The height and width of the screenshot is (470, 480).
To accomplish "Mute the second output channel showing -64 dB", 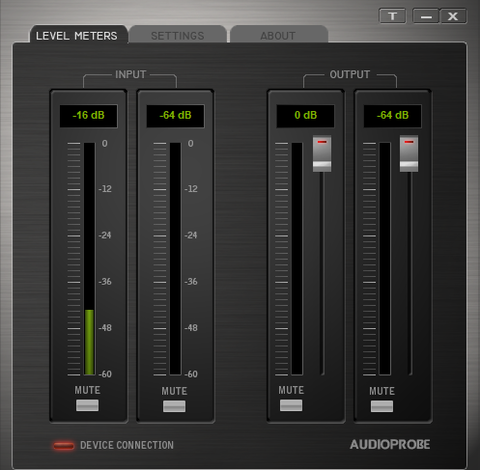I will 382,406.
